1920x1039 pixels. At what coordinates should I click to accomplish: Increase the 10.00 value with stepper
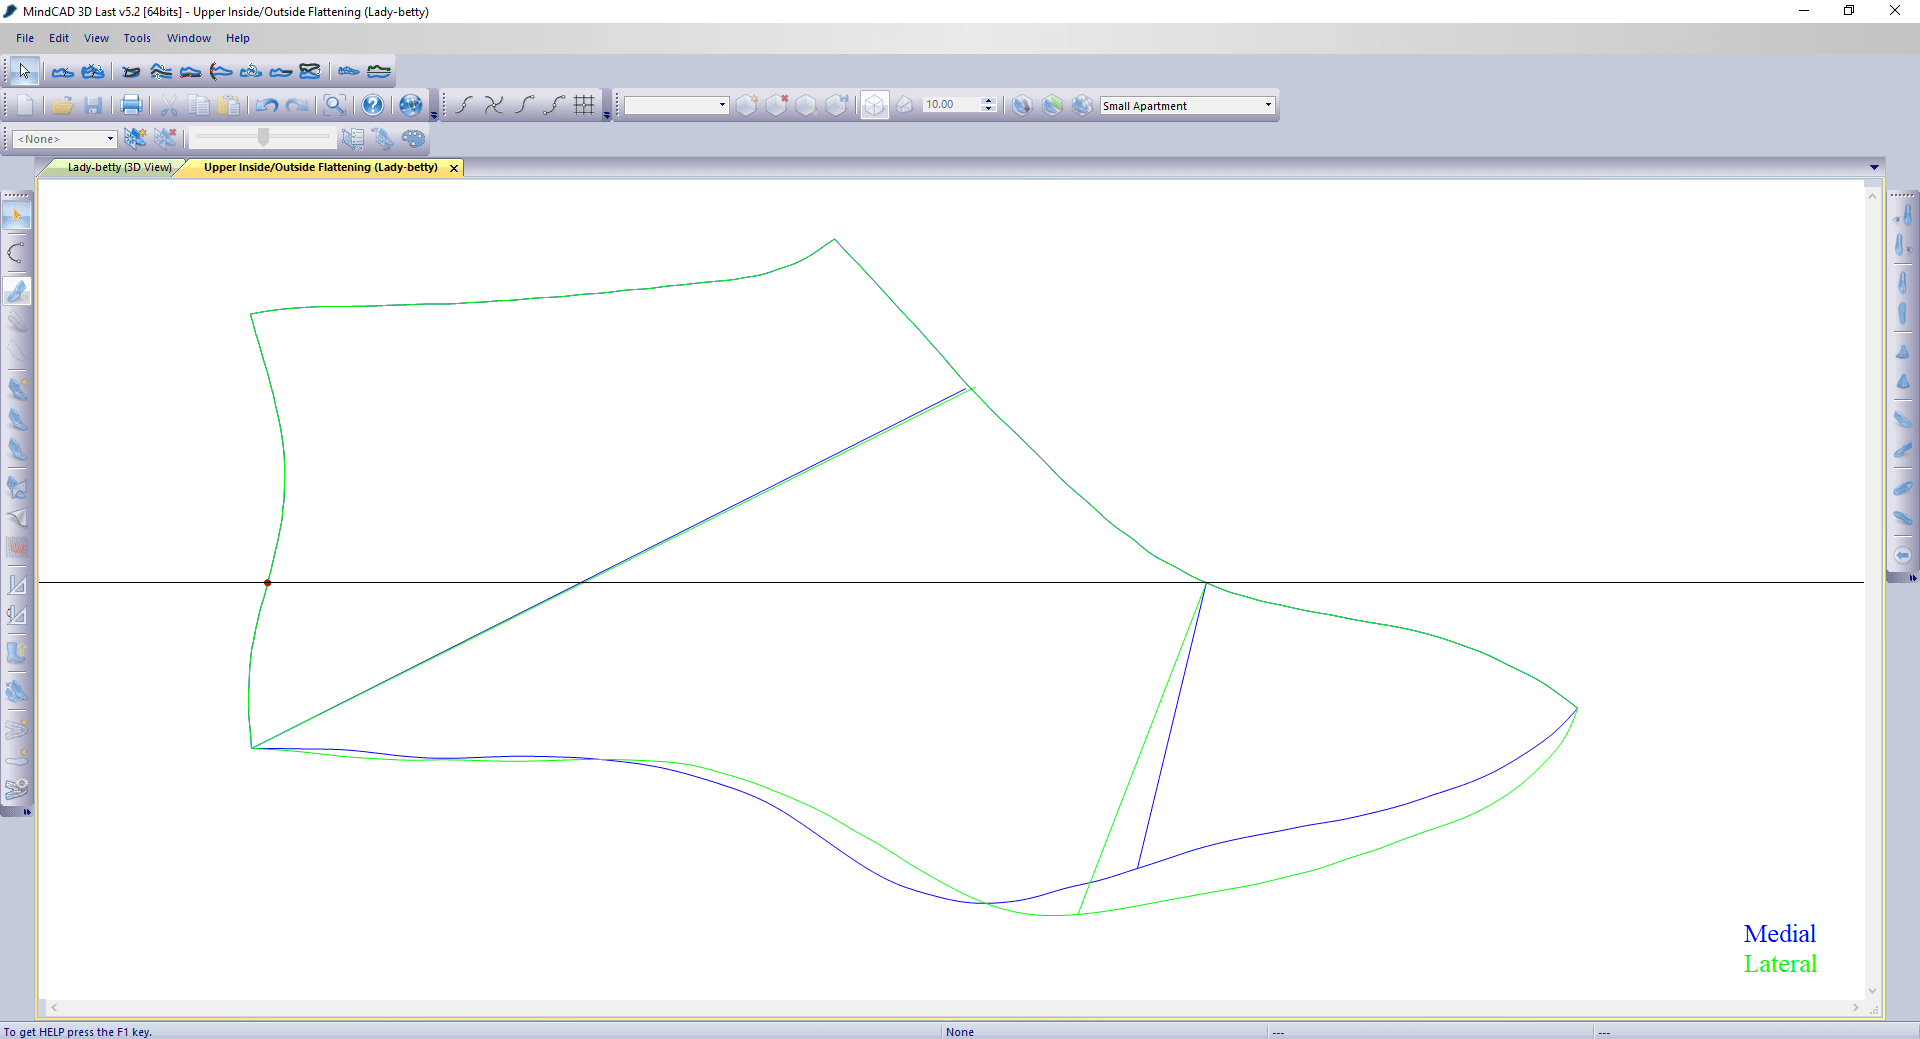(988, 101)
